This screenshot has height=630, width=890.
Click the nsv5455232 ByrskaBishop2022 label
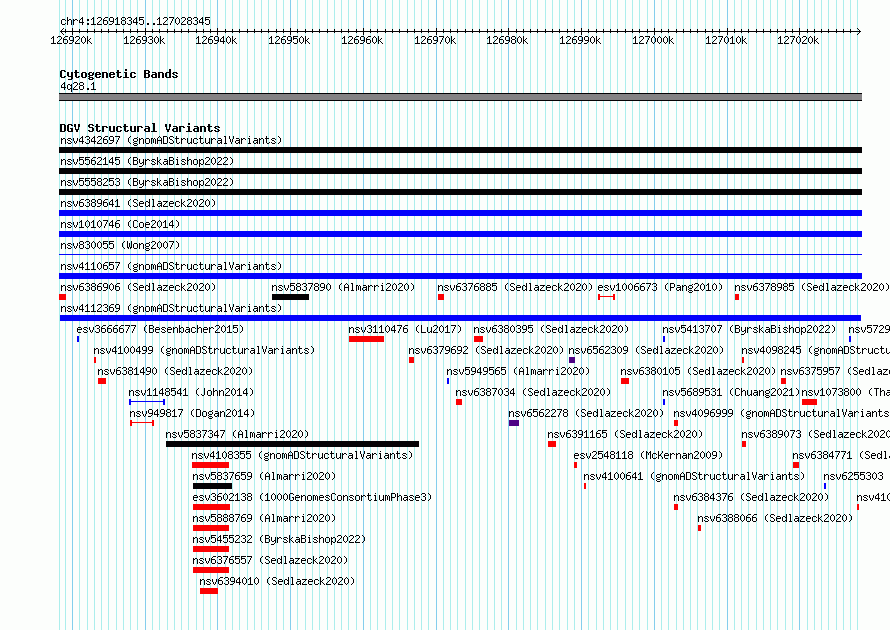(279, 539)
